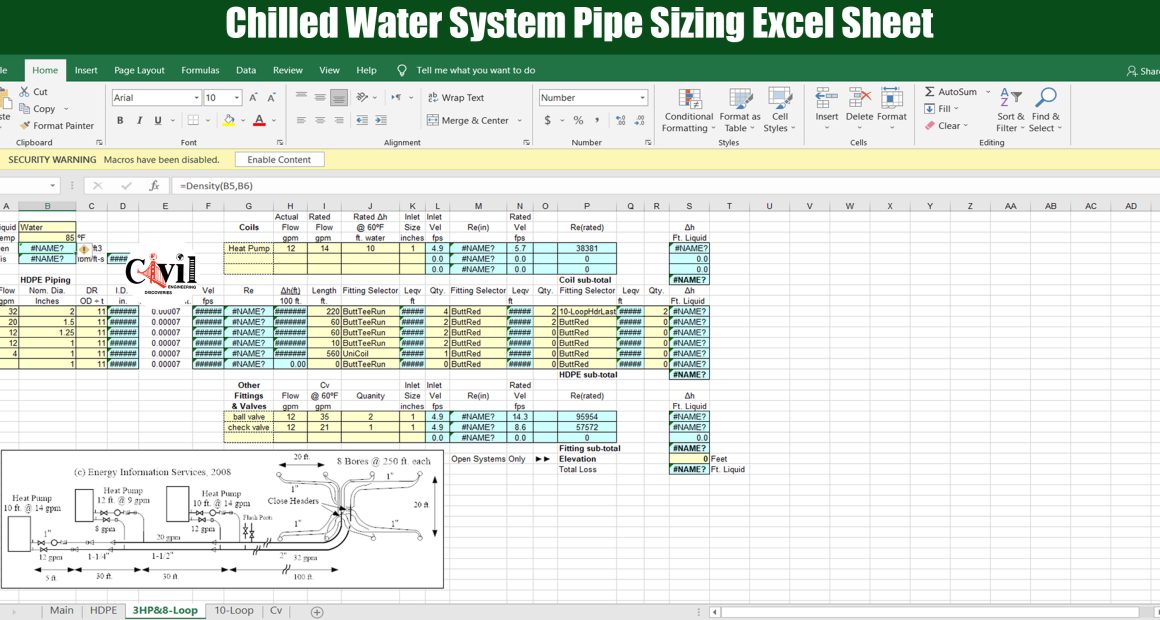
Task: Decrease font size with the smaller A icon
Action: (272, 98)
